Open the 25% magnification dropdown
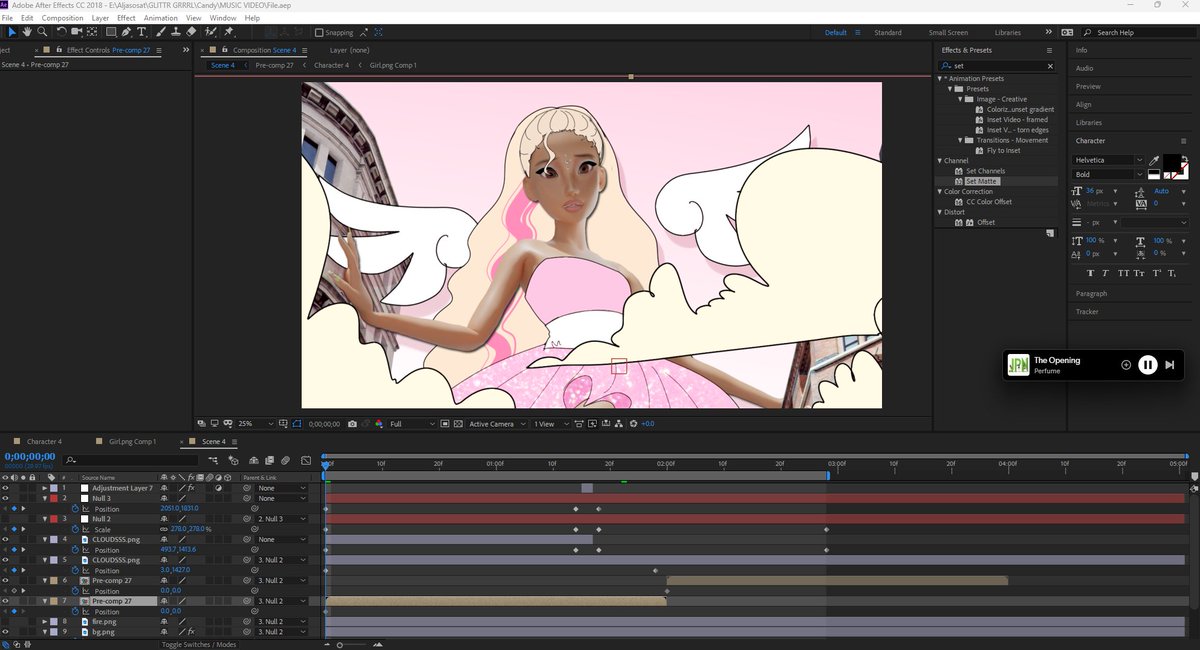This screenshot has height=650, width=1200. pyautogui.click(x=255, y=424)
